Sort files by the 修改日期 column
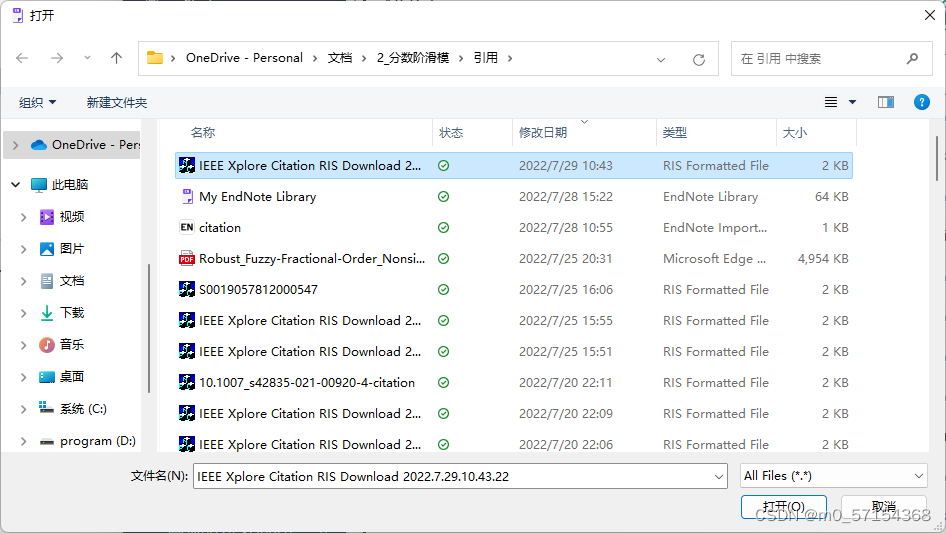The height and width of the screenshot is (533, 946). pyautogui.click(x=543, y=133)
